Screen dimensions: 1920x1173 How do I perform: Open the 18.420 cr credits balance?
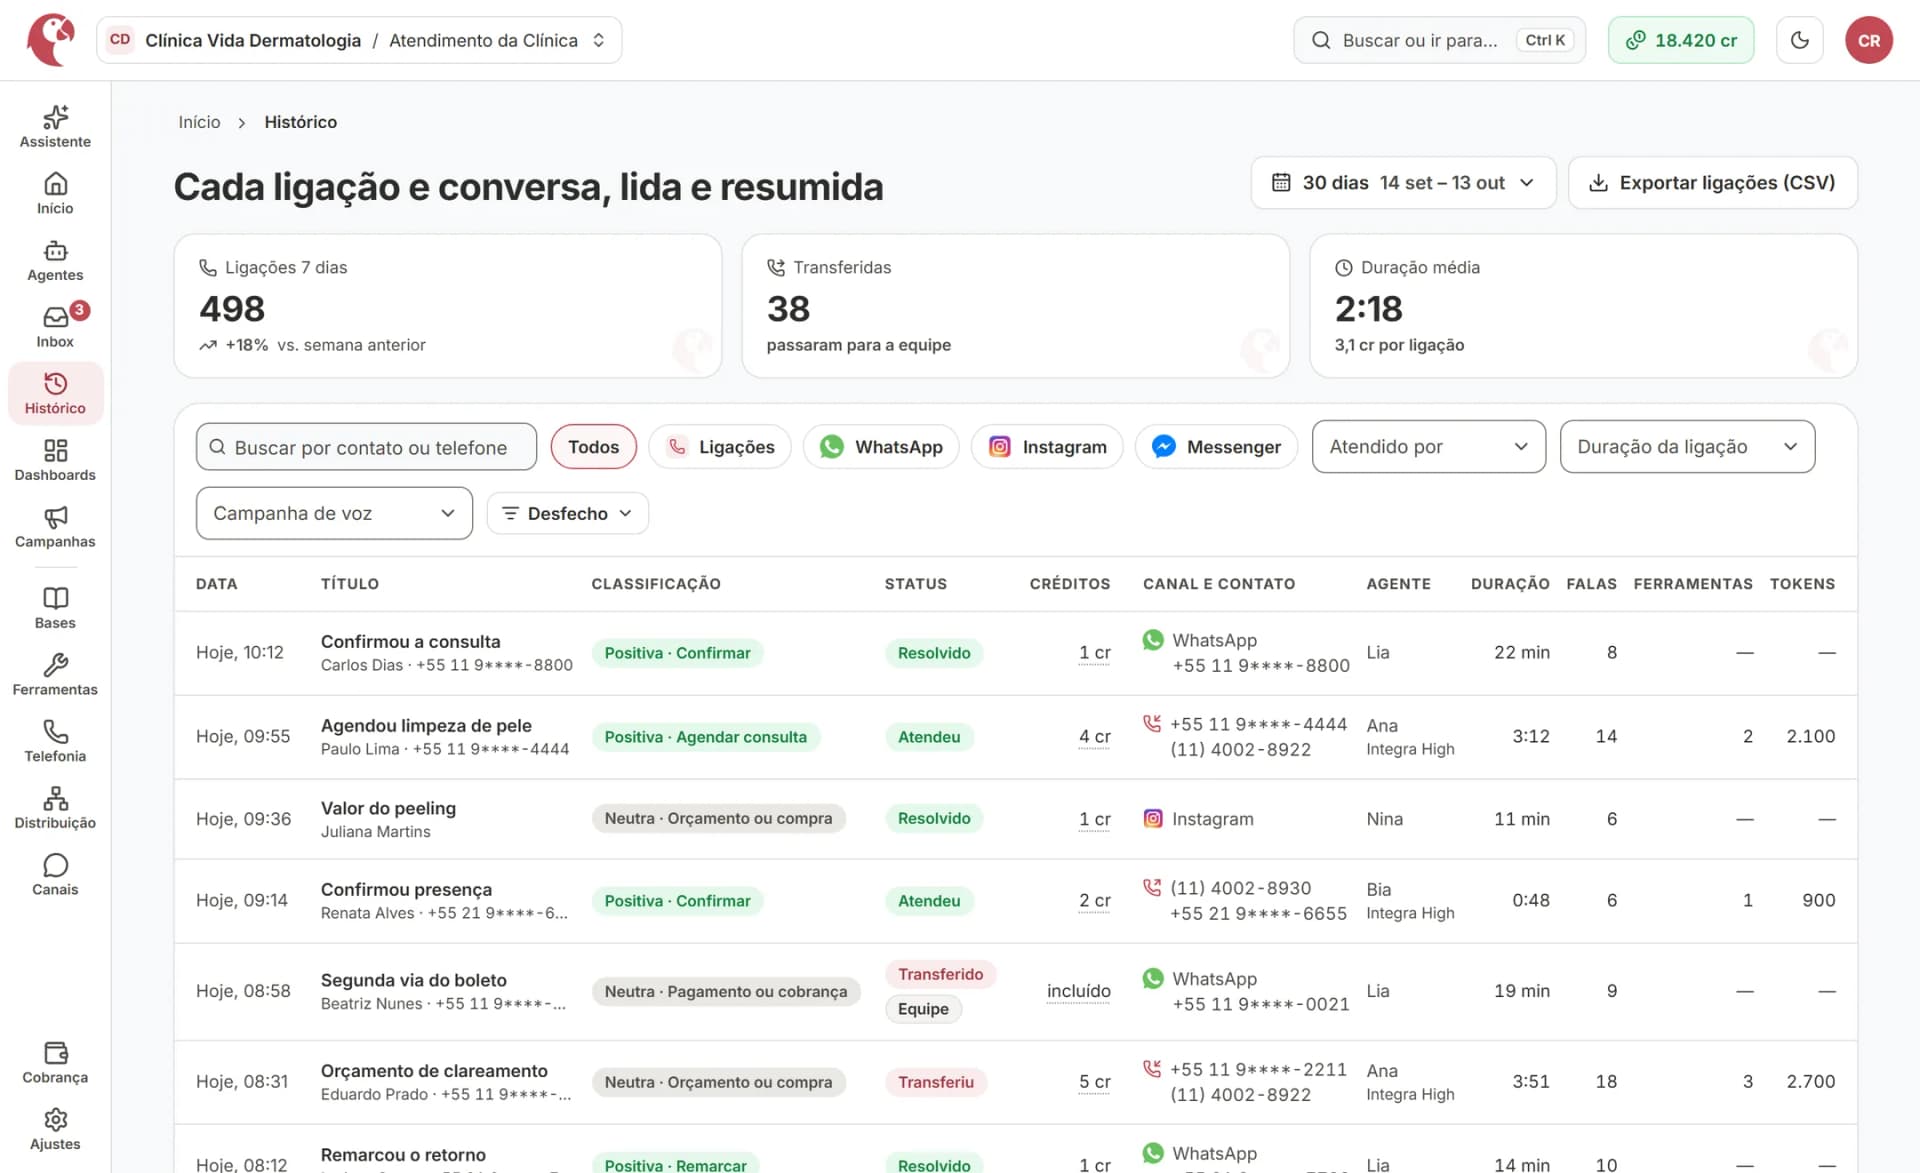pyautogui.click(x=1681, y=40)
